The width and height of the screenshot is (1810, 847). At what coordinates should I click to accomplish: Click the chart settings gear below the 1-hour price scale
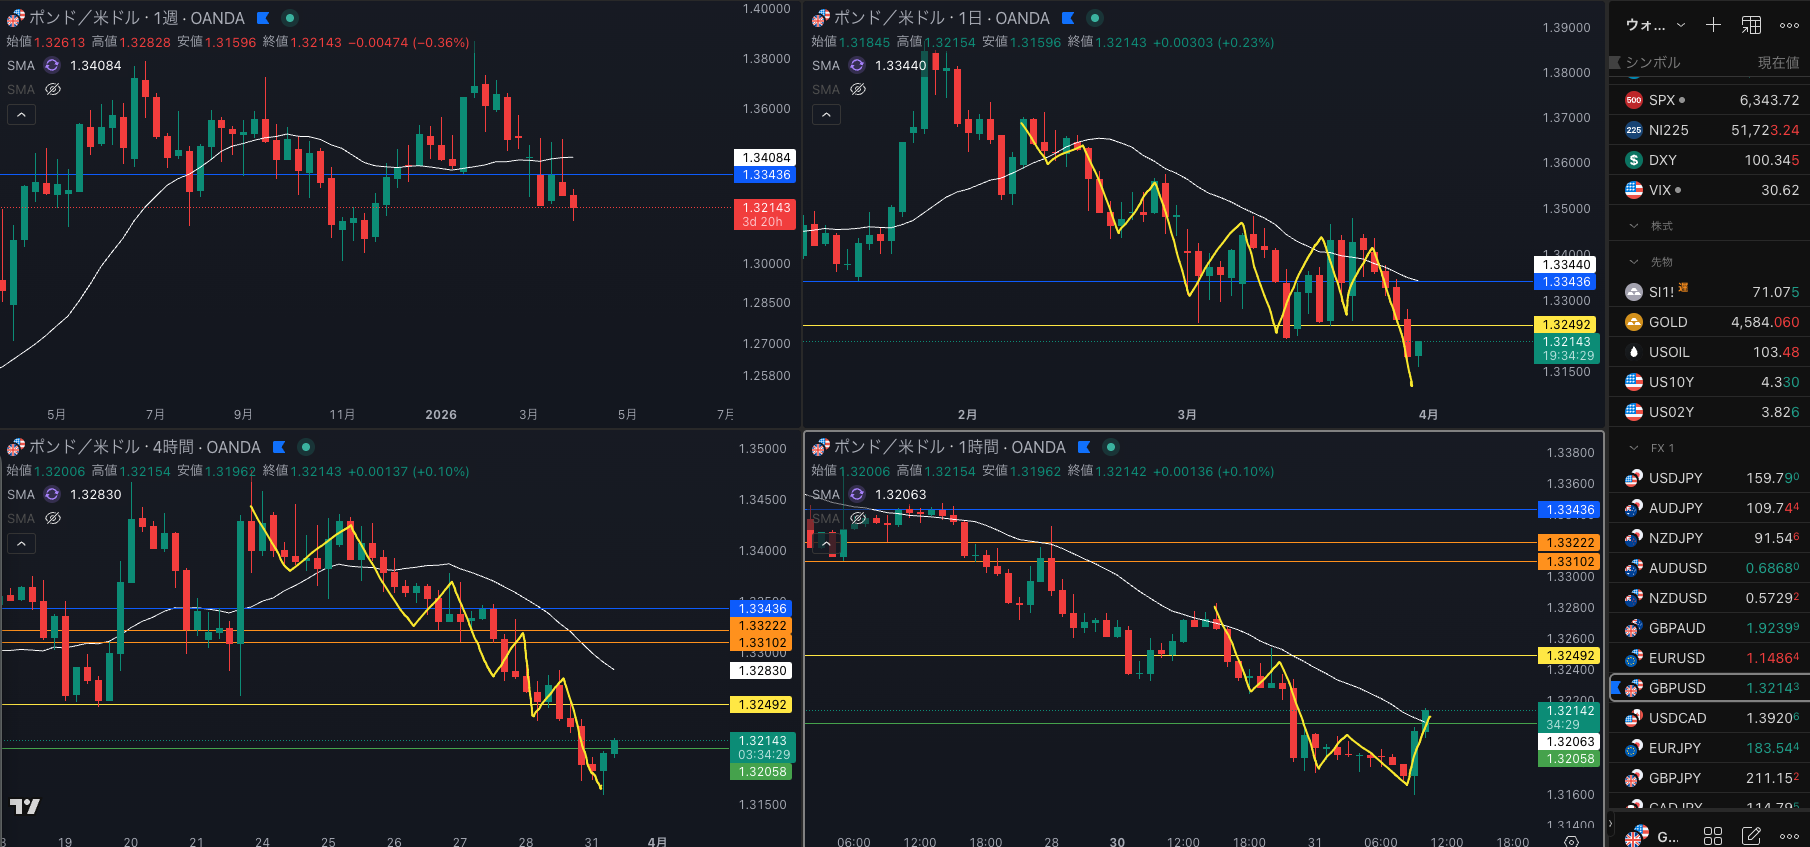point(1571,841)
